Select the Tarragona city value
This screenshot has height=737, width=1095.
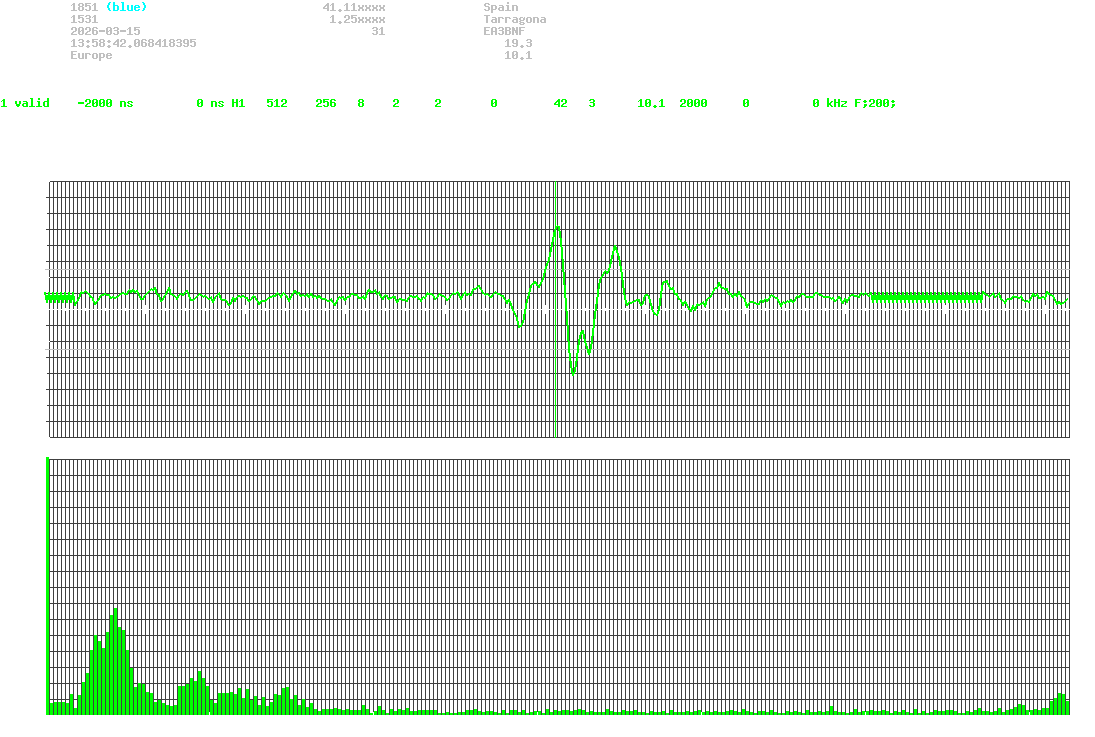514,19
